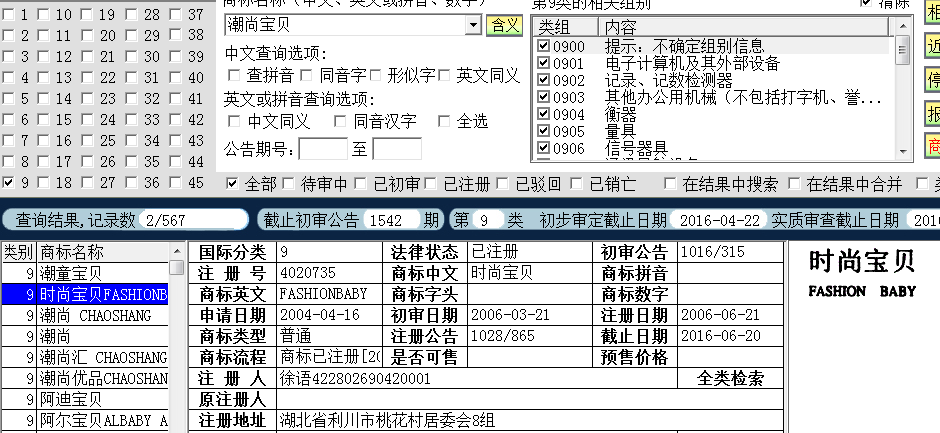Uncheck class 9 checkbox
This screenshot has width=940, height=433.
[x=8, y=182]
